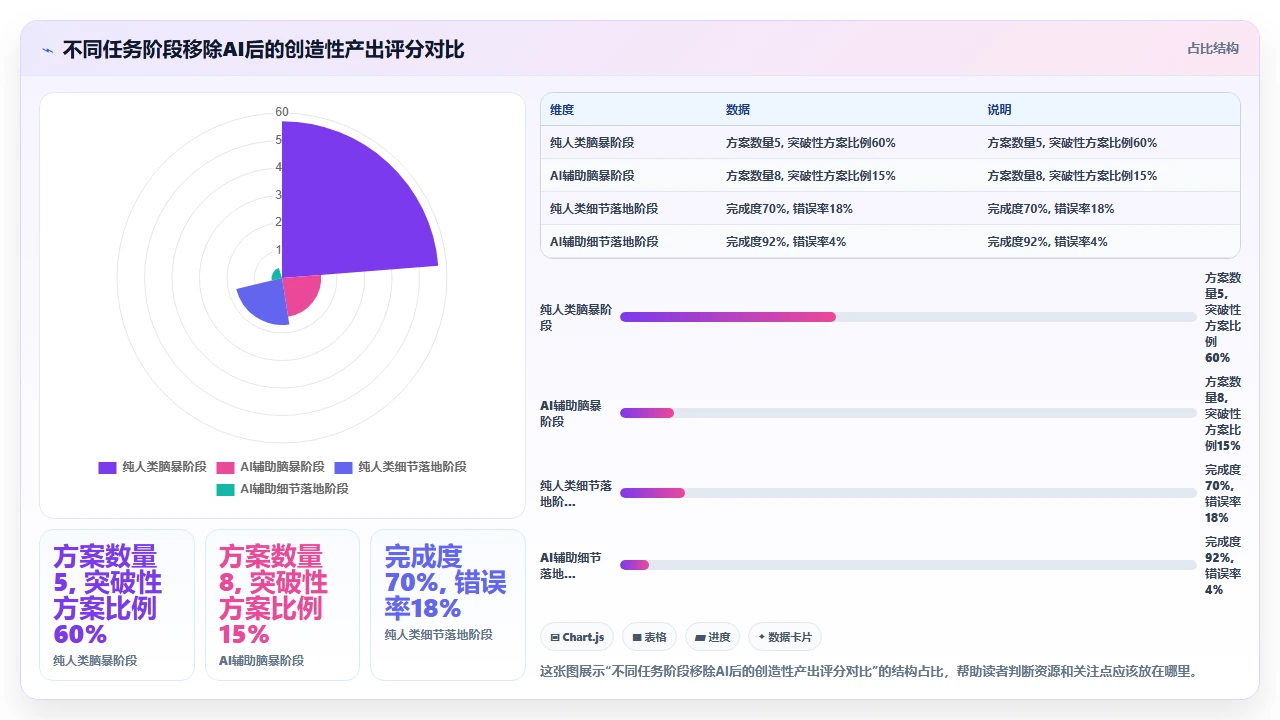Toggle the AI辅助脑暴阶段 legend entry
1280x720 pixels.
(x=271, y=467)
